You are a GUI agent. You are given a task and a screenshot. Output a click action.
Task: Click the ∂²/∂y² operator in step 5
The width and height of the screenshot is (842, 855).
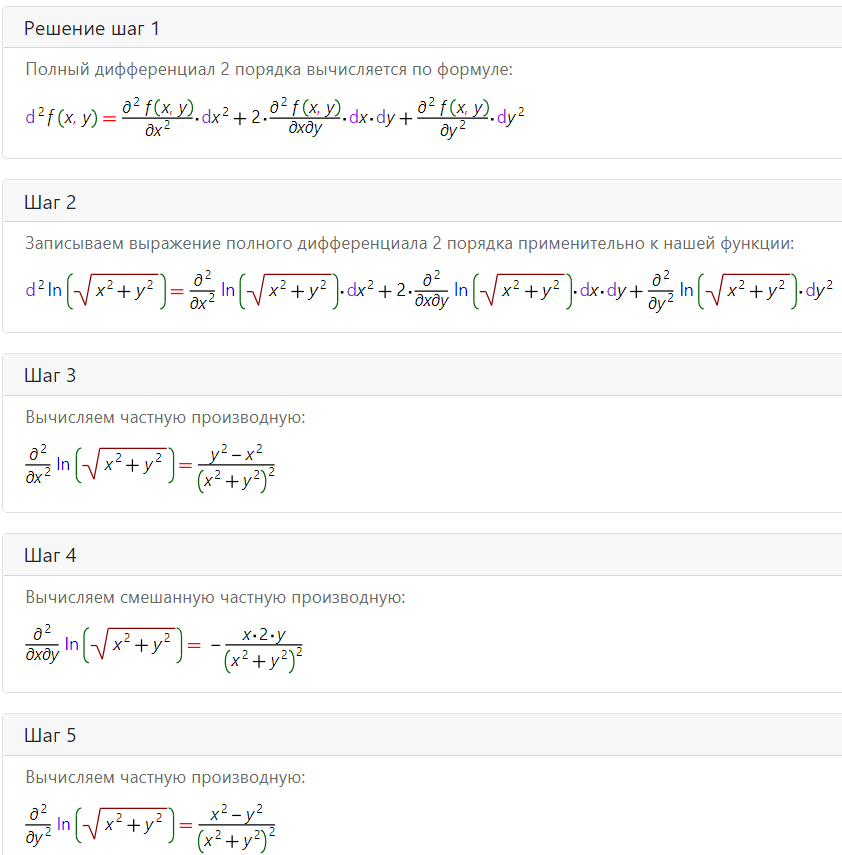[x=38, y=824]
